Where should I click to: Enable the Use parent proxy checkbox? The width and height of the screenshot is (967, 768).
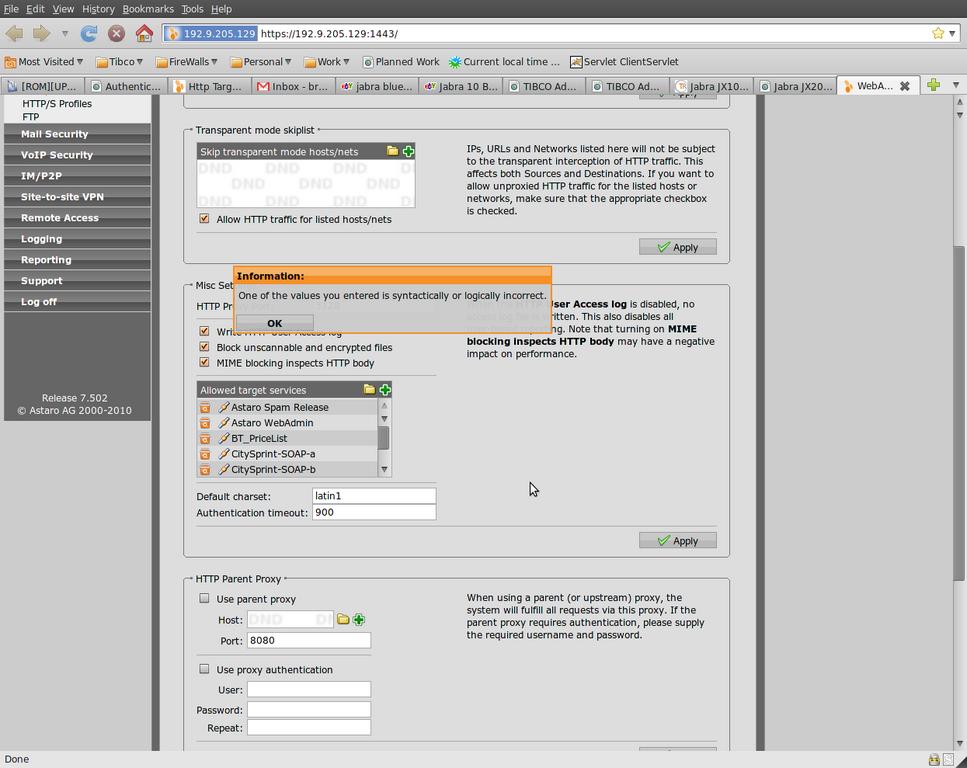coord(205,599)
